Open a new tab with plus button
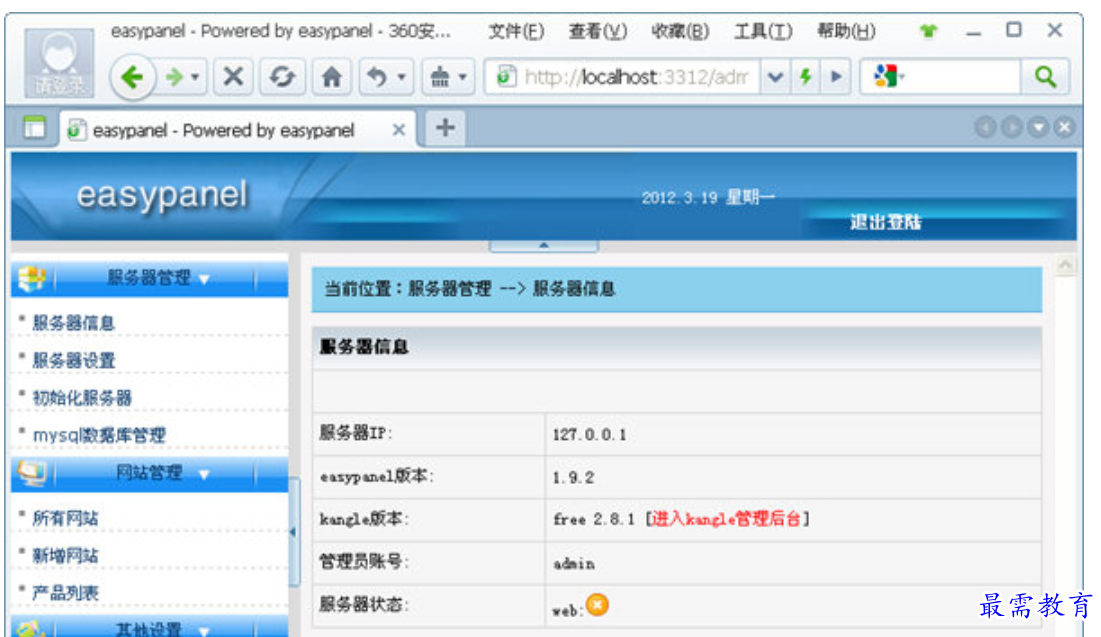Screen dimensions: 1101x637 pos(445,128)
